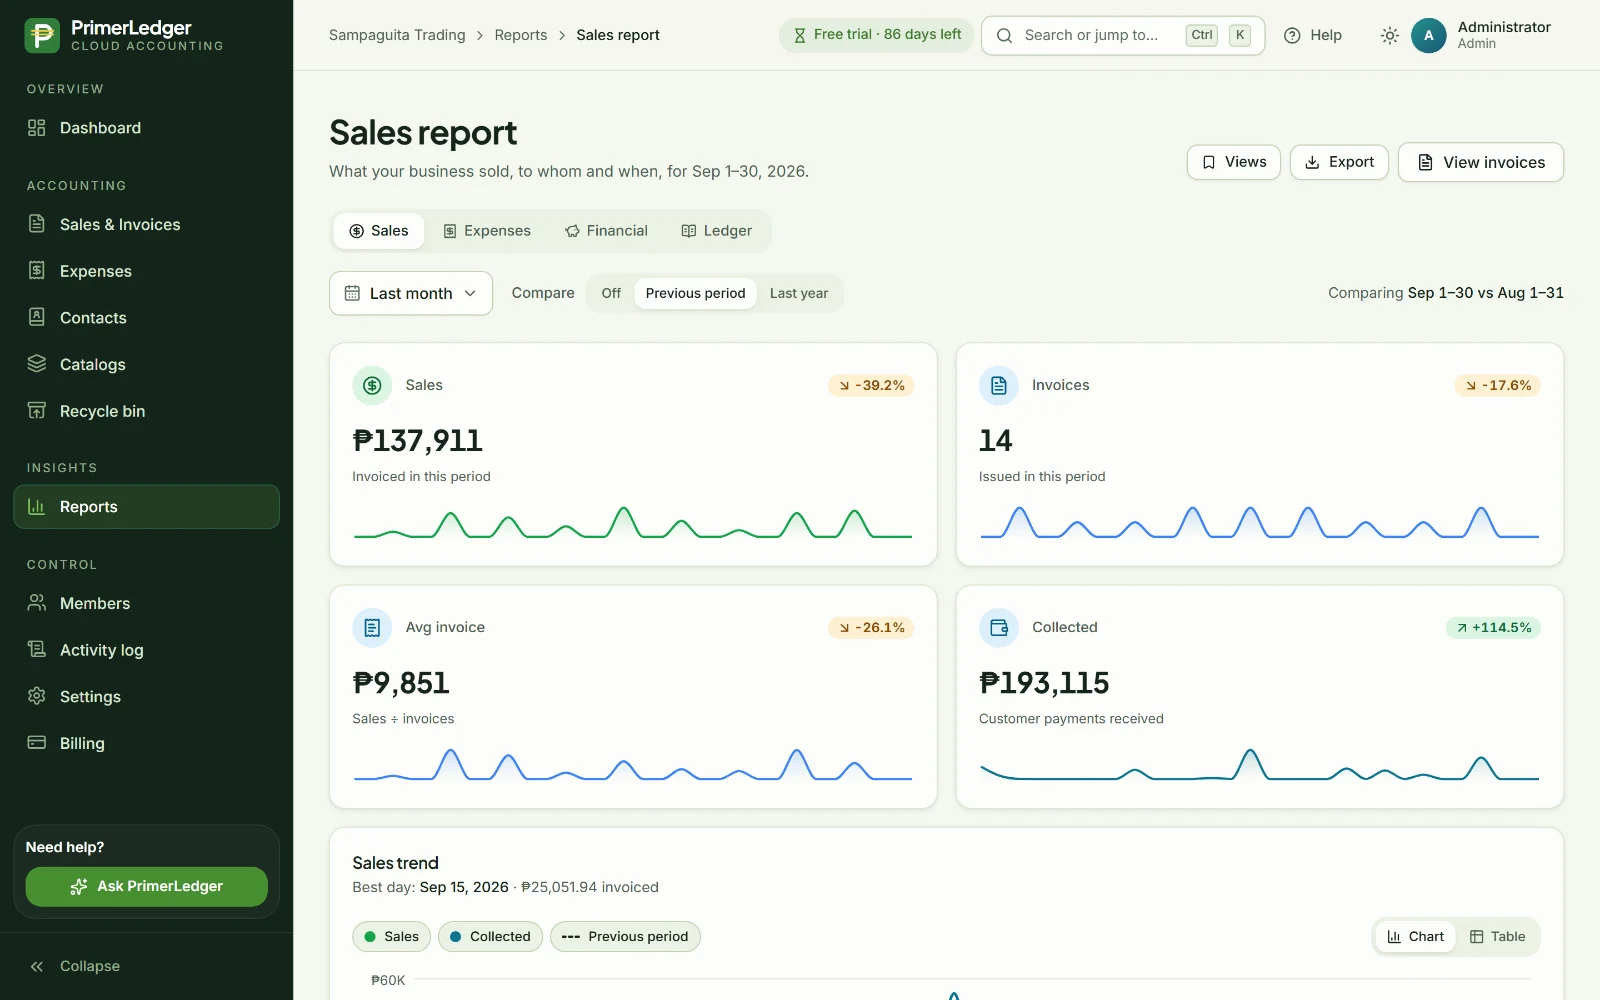Switch to the Ledger report tab

717,231
